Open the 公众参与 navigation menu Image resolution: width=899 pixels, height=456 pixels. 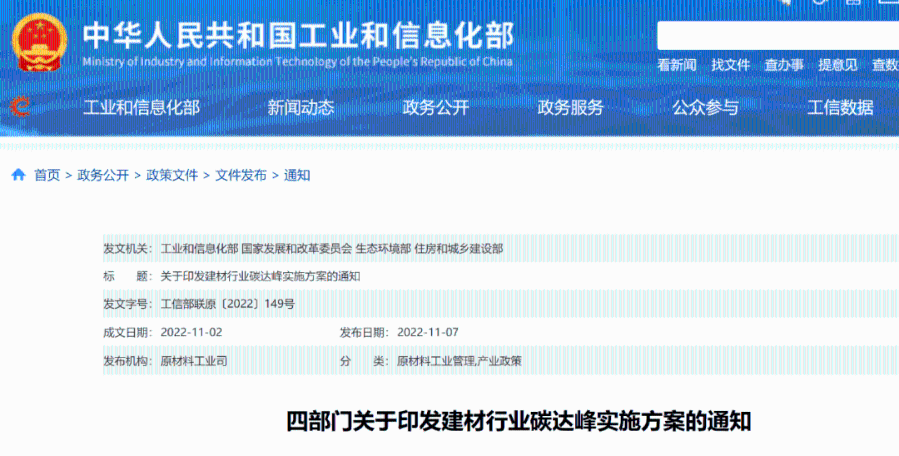click(705, 108)
